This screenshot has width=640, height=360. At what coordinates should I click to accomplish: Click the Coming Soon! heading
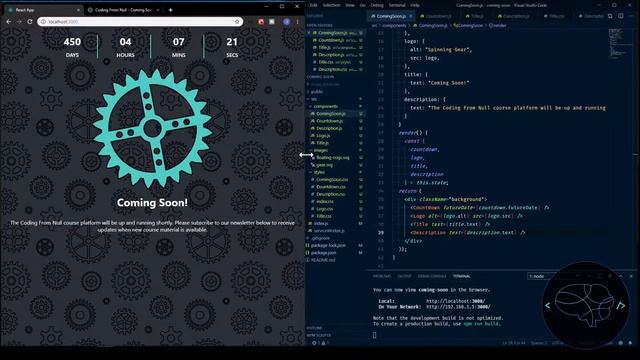(x=152, y=202)
